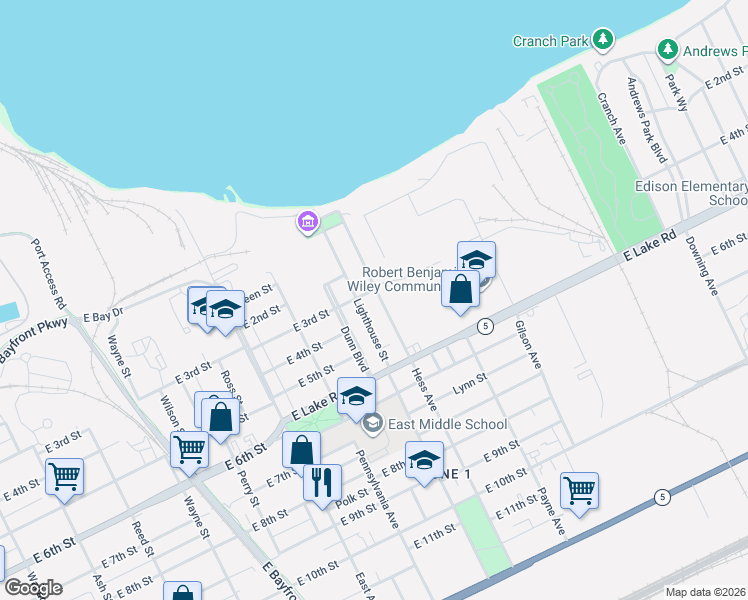The height and width of the screenshot is (600, 748).
Task: Click the Route 5 shield on E Lake Rd
Action: (x=485, y=326)
